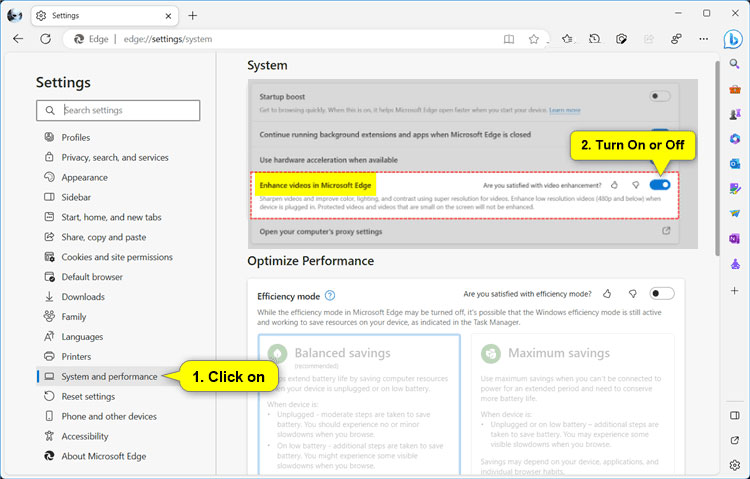Click thumbs up for efficiency mode
The image size is (750, 479).
coord(607,294)
